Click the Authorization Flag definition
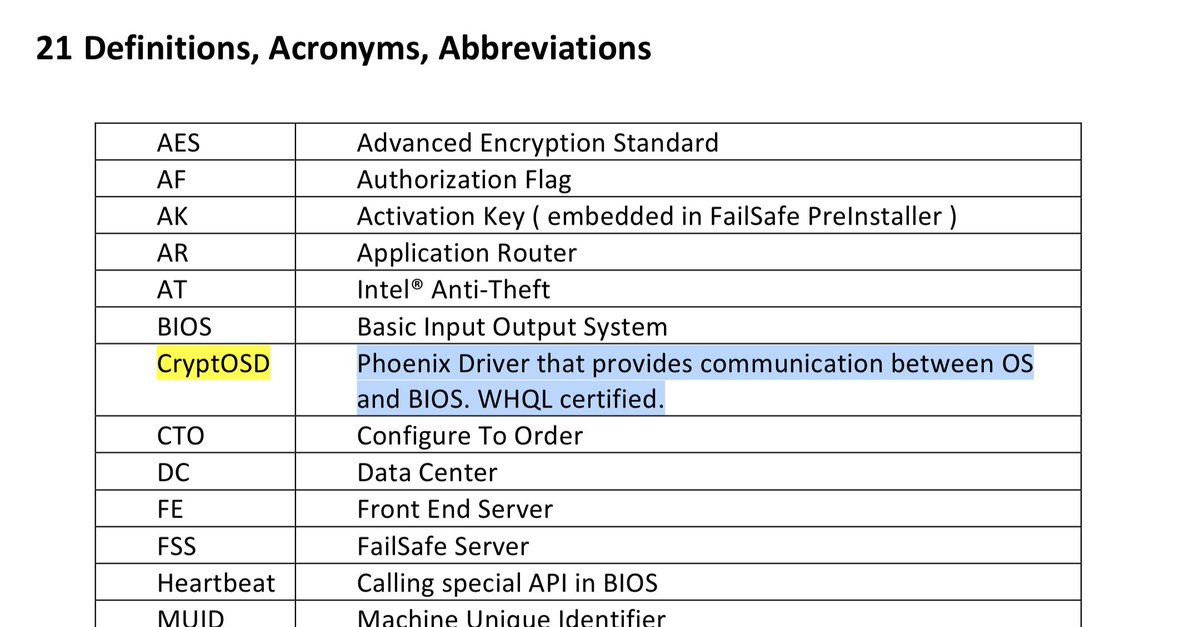 (464, 180)
